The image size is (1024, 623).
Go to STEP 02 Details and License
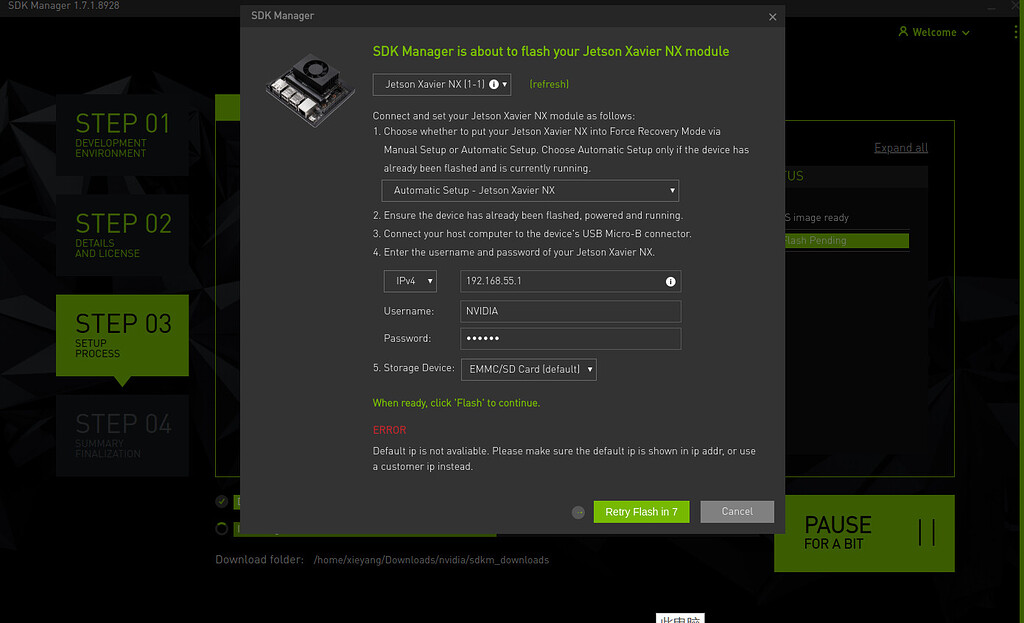click(x=122, y=235)
